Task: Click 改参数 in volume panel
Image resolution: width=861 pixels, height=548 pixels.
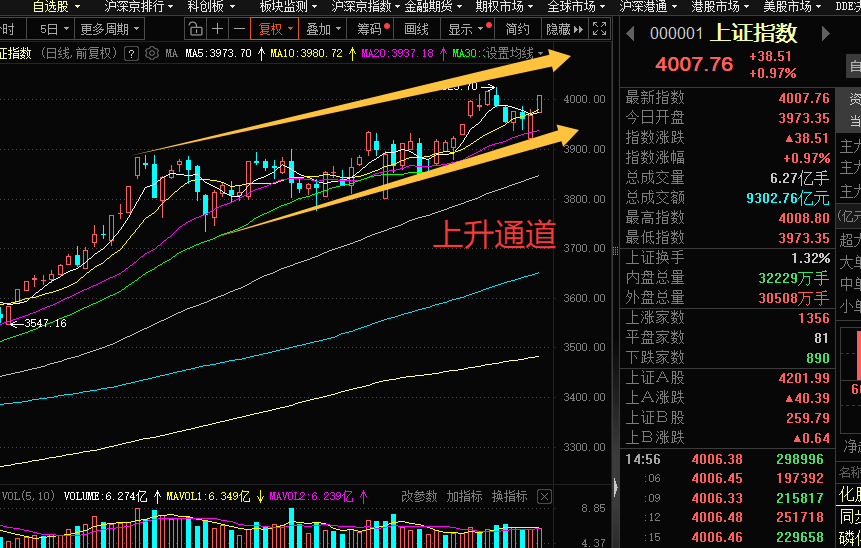Action: pyautogui.click(x=419, y=496)
